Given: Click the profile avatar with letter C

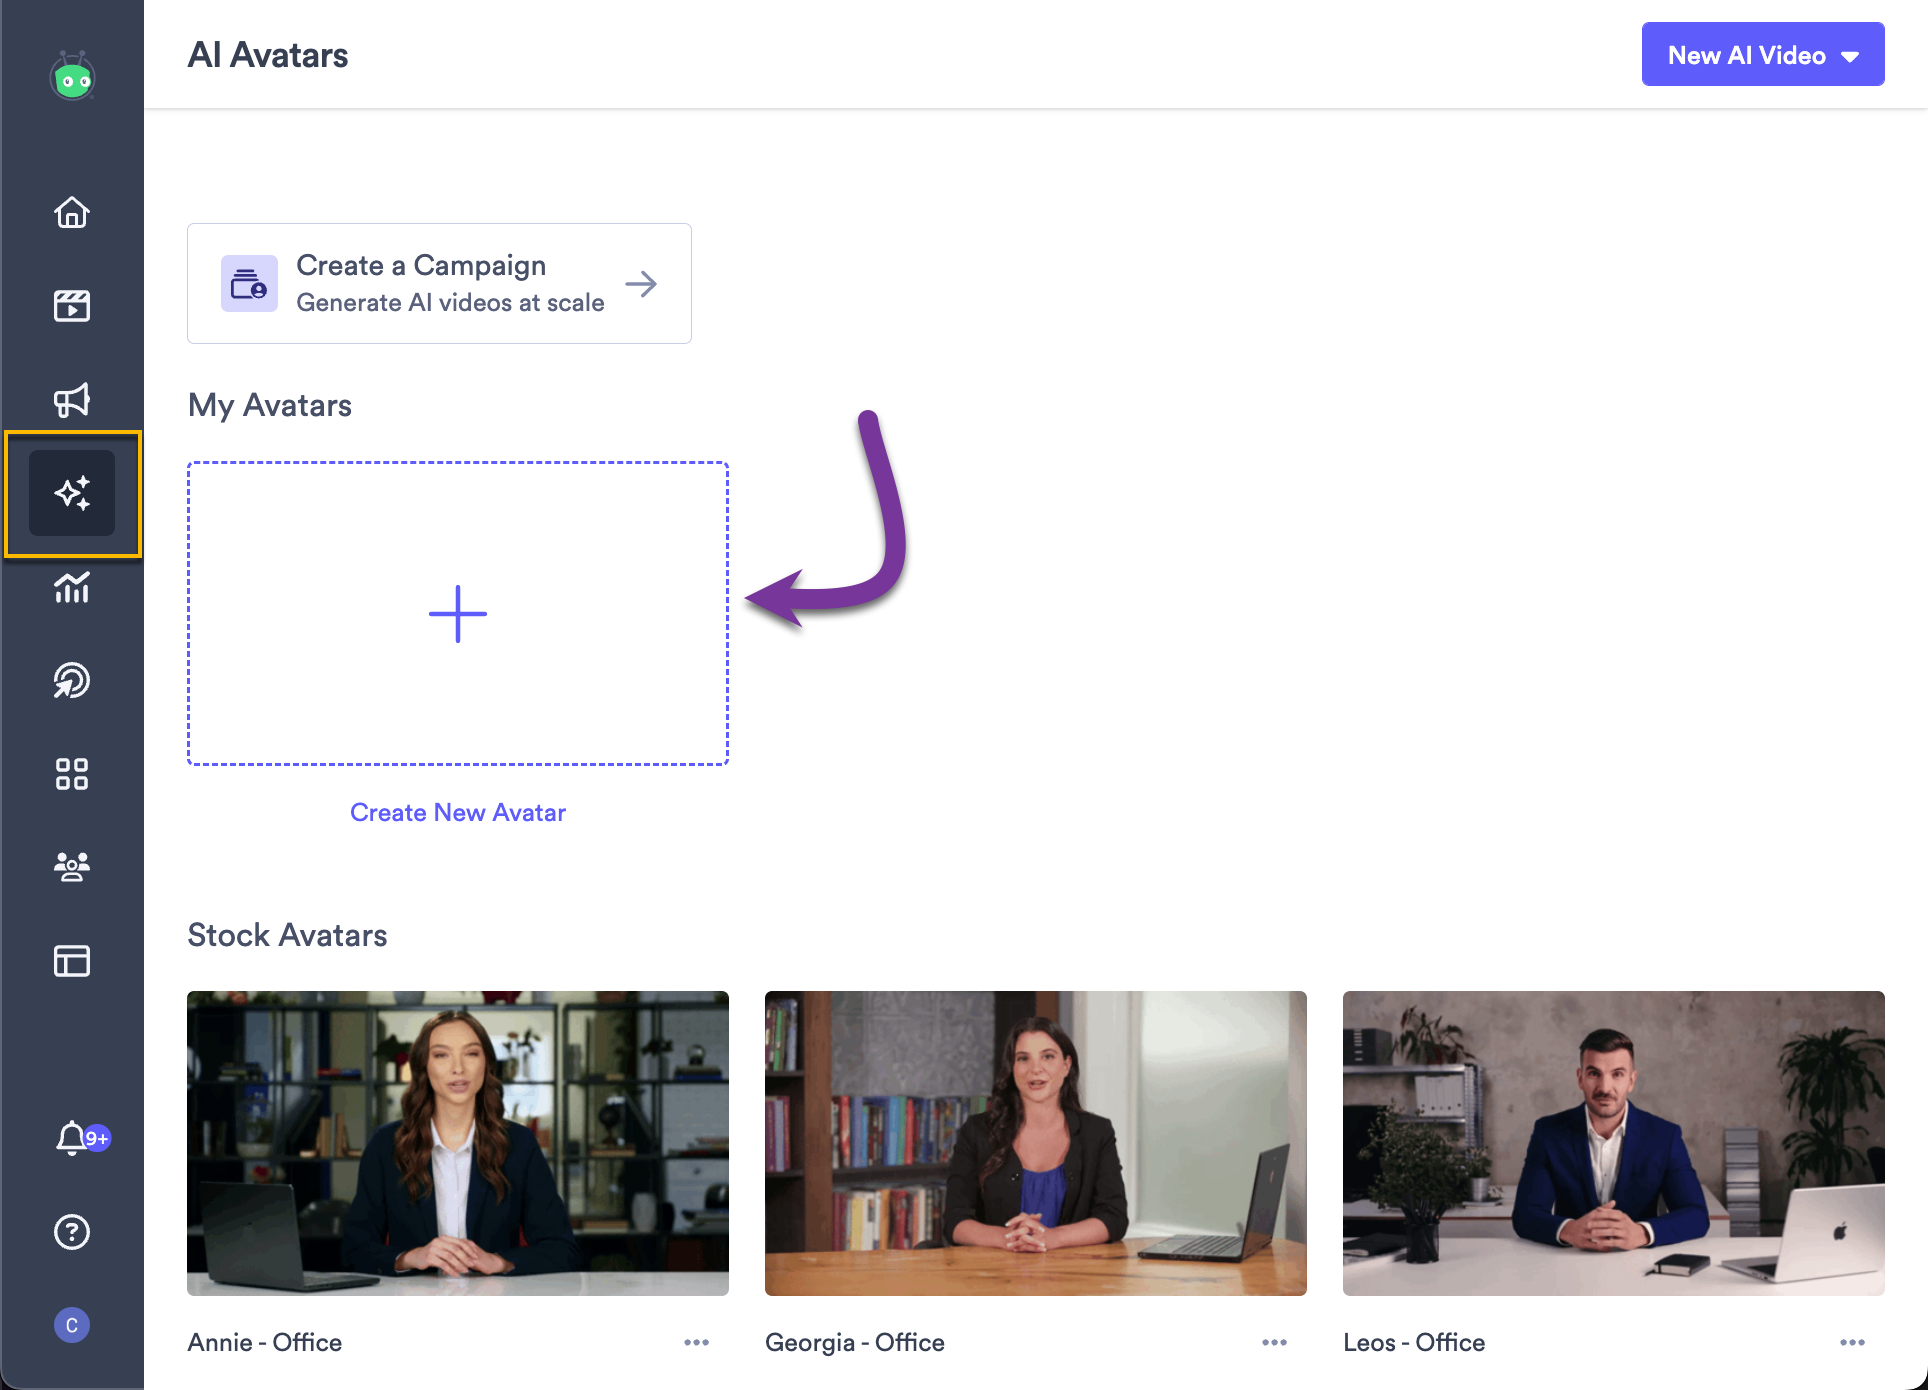Looking at the screenshot, I should (x=71, y=1325).
